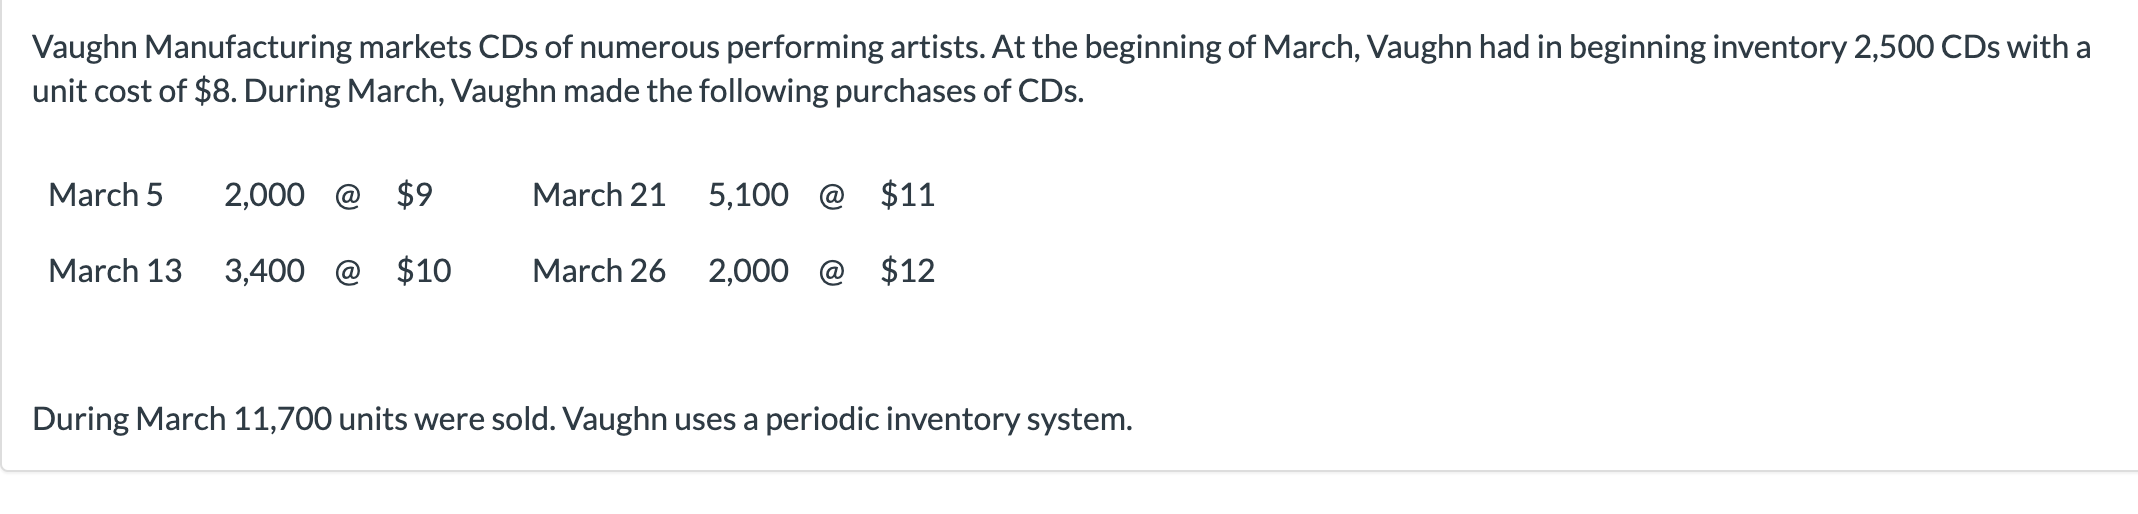The height and width of the screenshot is (514, 2138).
Task: Click the @ symbol in March 13 row
Action: [x=348, y=271]
